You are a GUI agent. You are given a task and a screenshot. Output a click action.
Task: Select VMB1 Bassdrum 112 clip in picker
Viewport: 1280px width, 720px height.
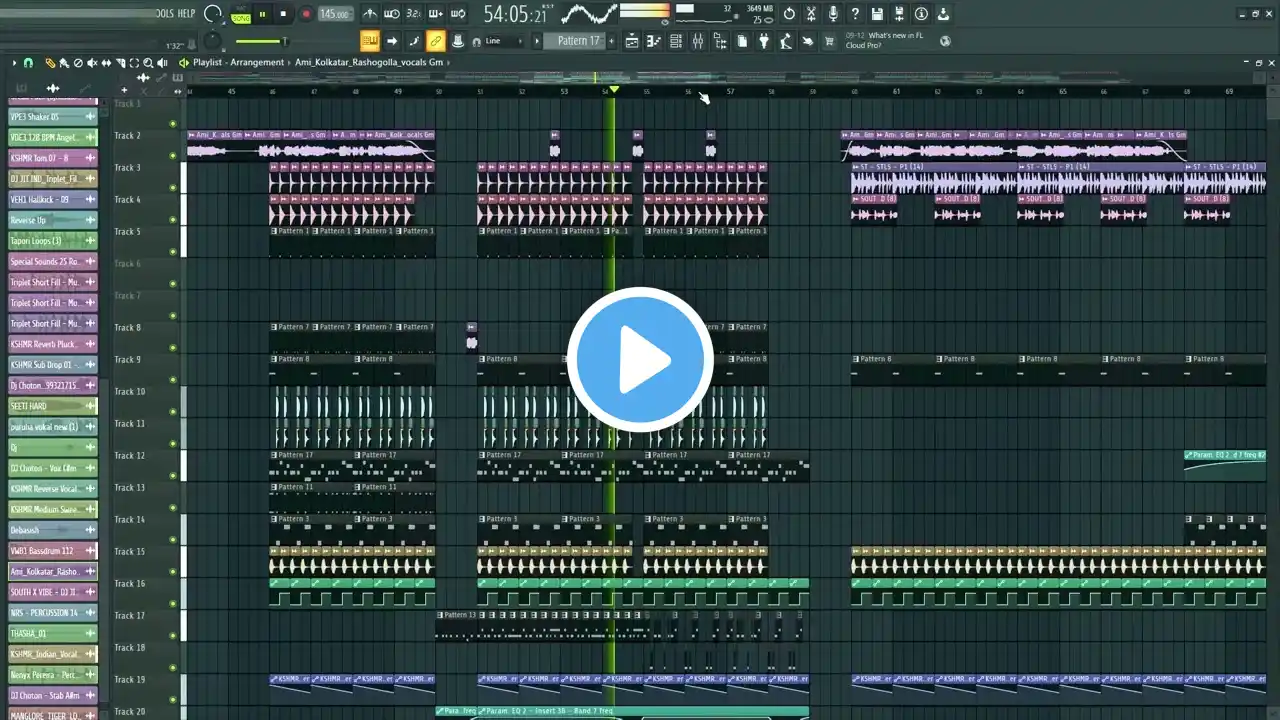coord(53,551)
